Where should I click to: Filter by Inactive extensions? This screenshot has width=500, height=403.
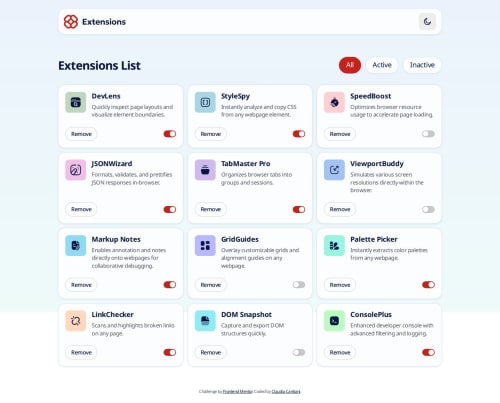coord(422,65)
